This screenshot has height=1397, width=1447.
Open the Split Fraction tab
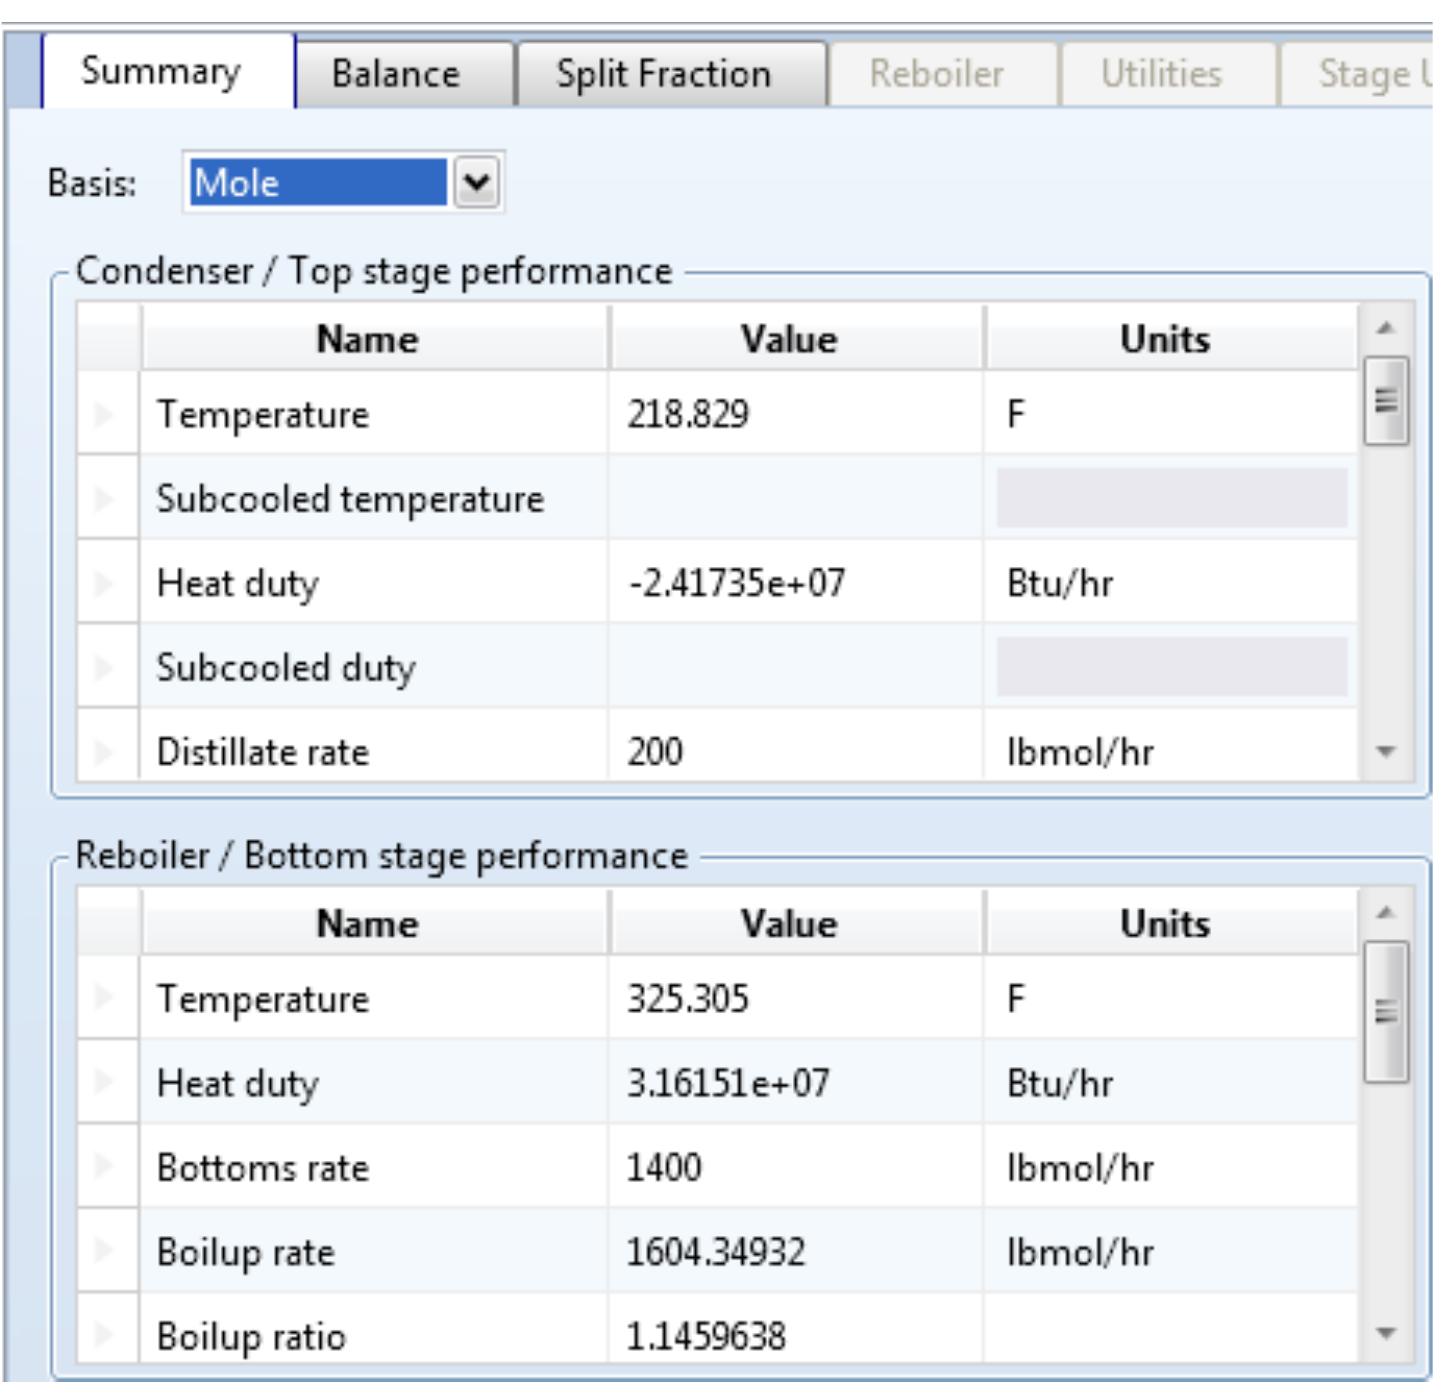[663, 74]
